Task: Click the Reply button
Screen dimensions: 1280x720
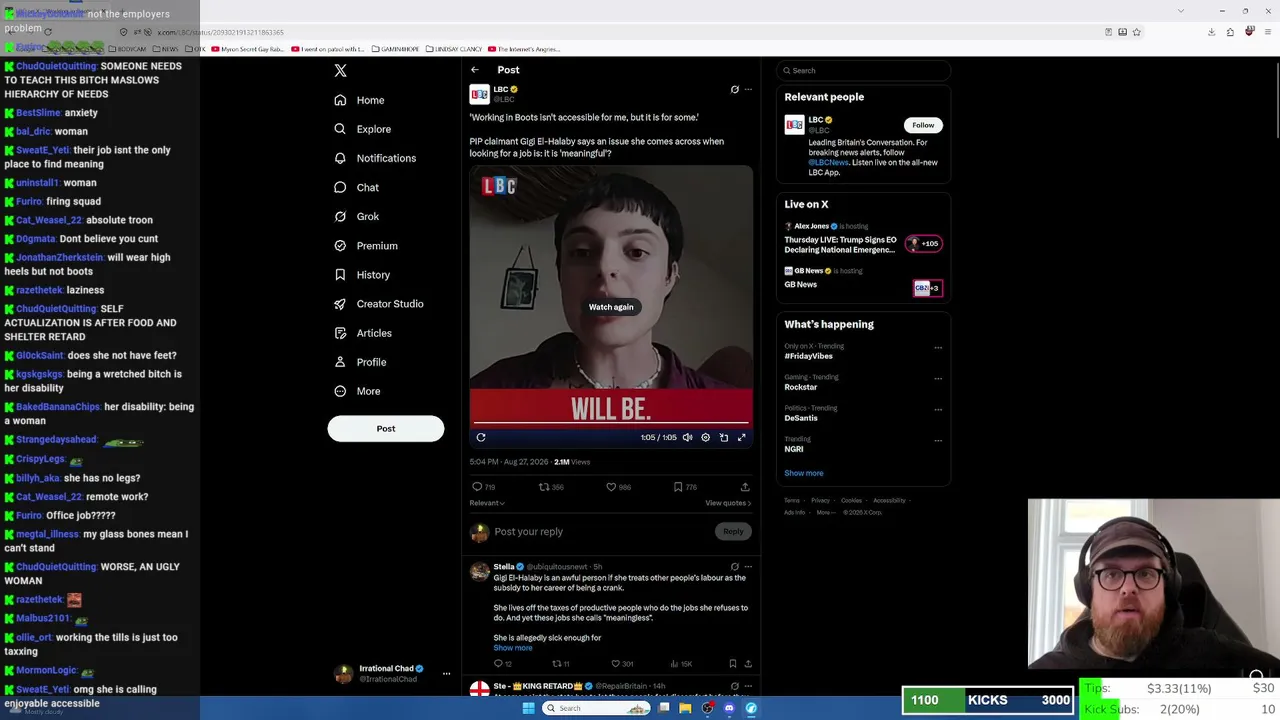Action: coord(733,532)
